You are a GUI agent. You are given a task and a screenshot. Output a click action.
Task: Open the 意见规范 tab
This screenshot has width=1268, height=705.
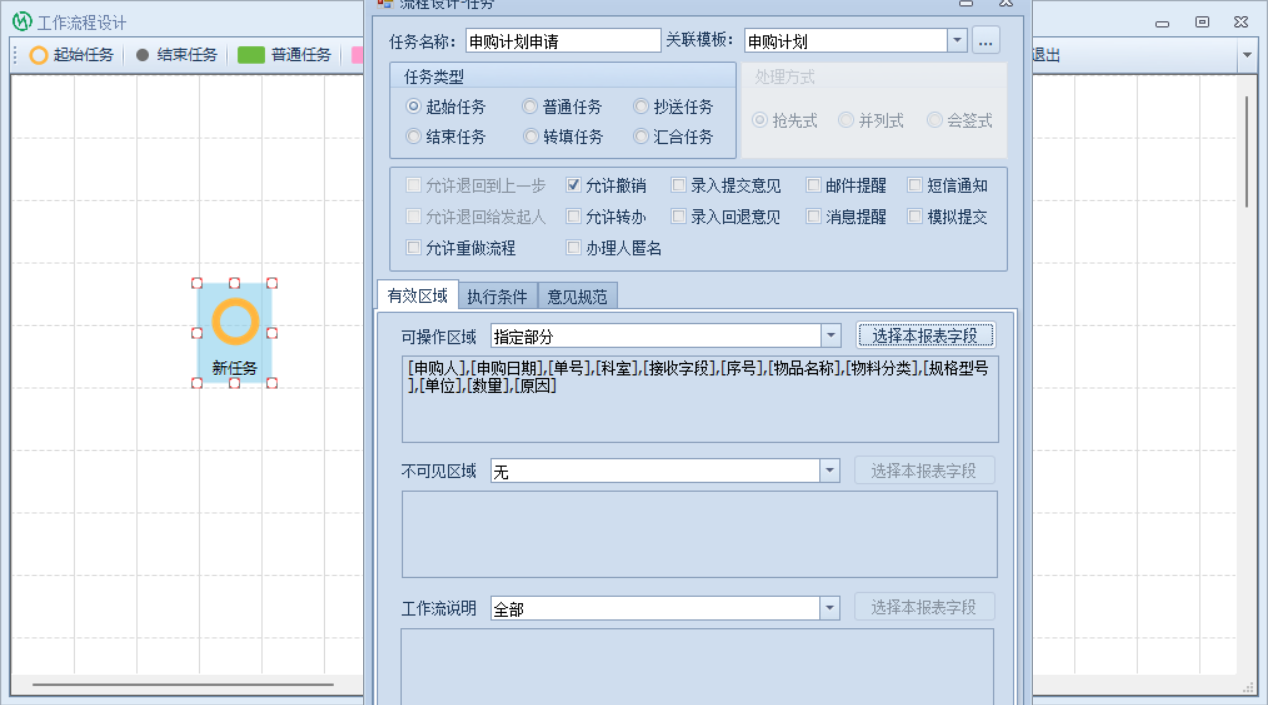pos(577,296)
